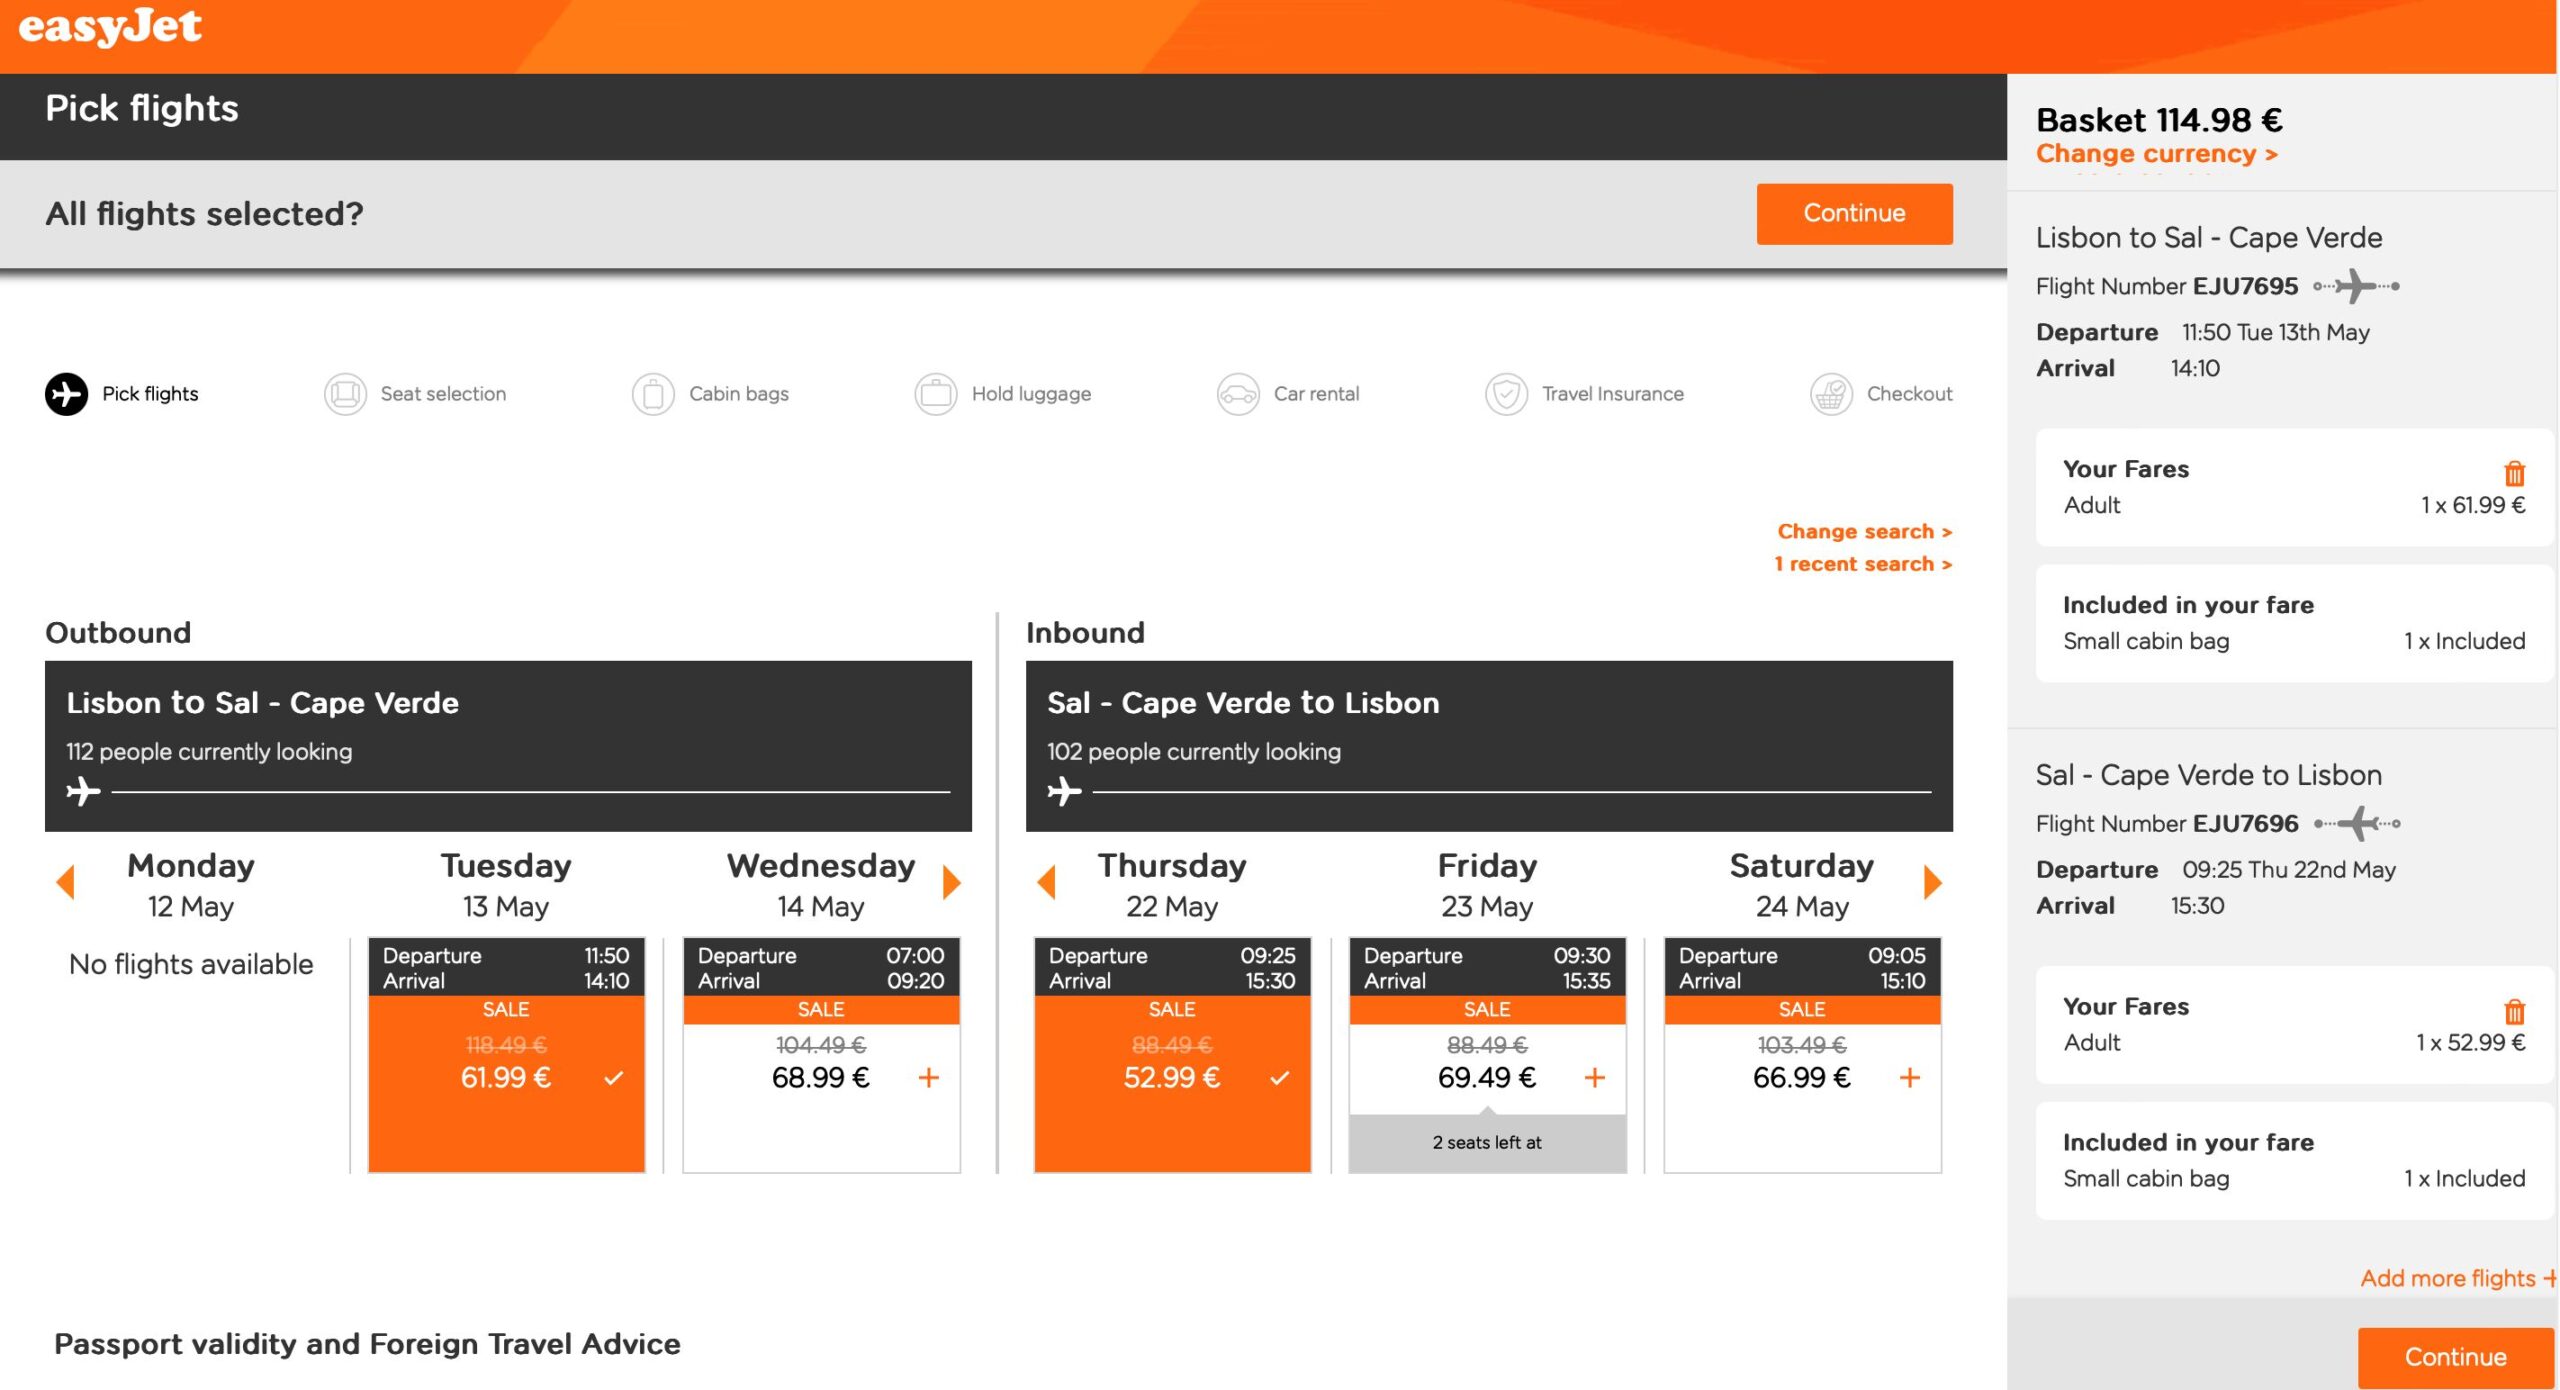Click the Checkout basket icon
Viewport: 2560px width, 1390px height.
click(x=1831, y=394)
